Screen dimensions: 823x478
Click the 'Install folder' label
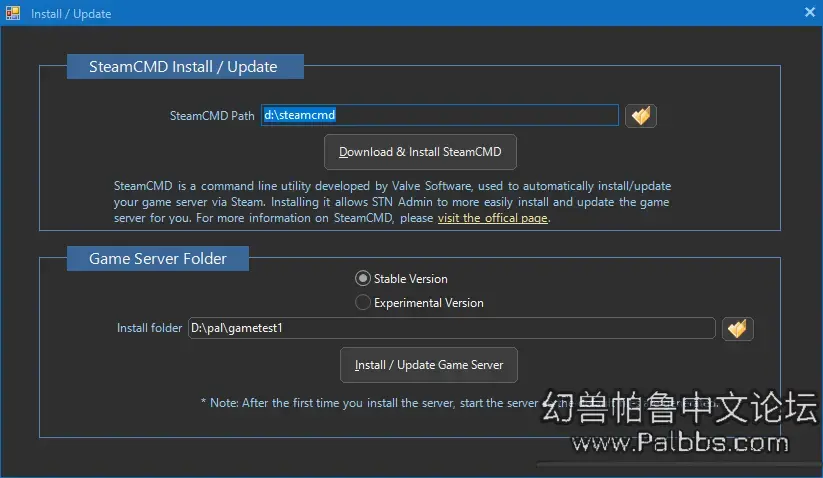coord(149,328)
